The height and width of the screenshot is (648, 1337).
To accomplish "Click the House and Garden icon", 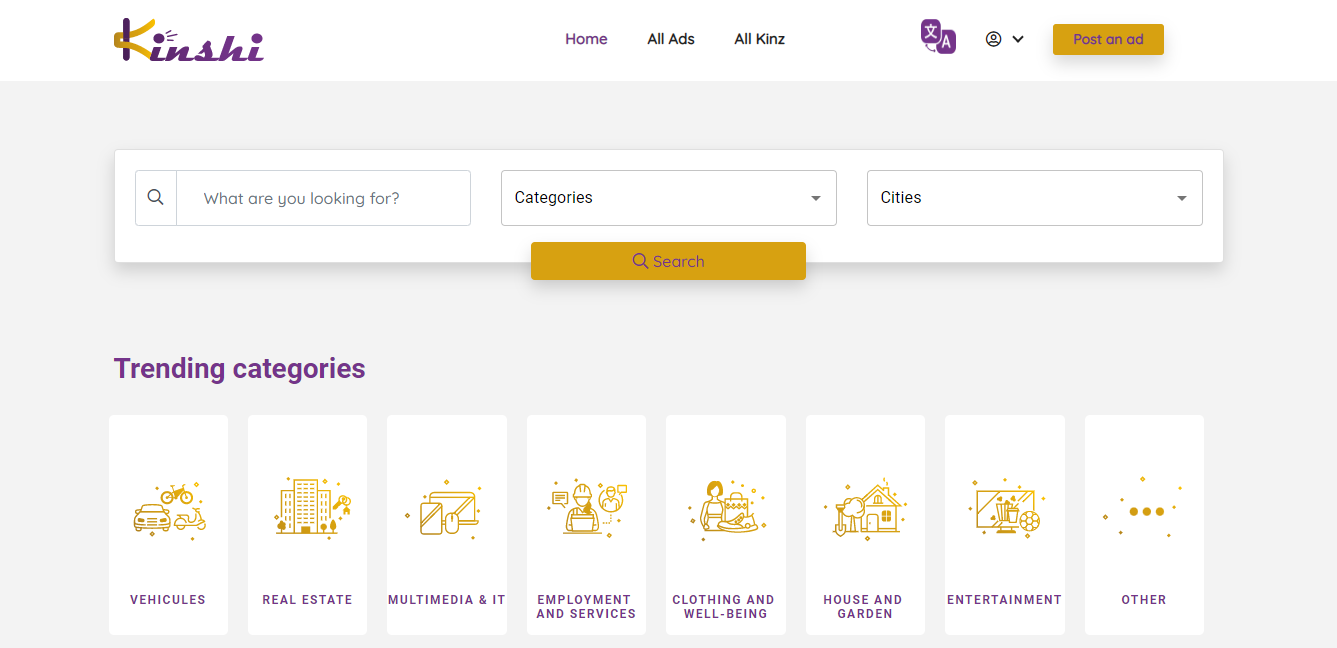I will click(x=865, y=509).
